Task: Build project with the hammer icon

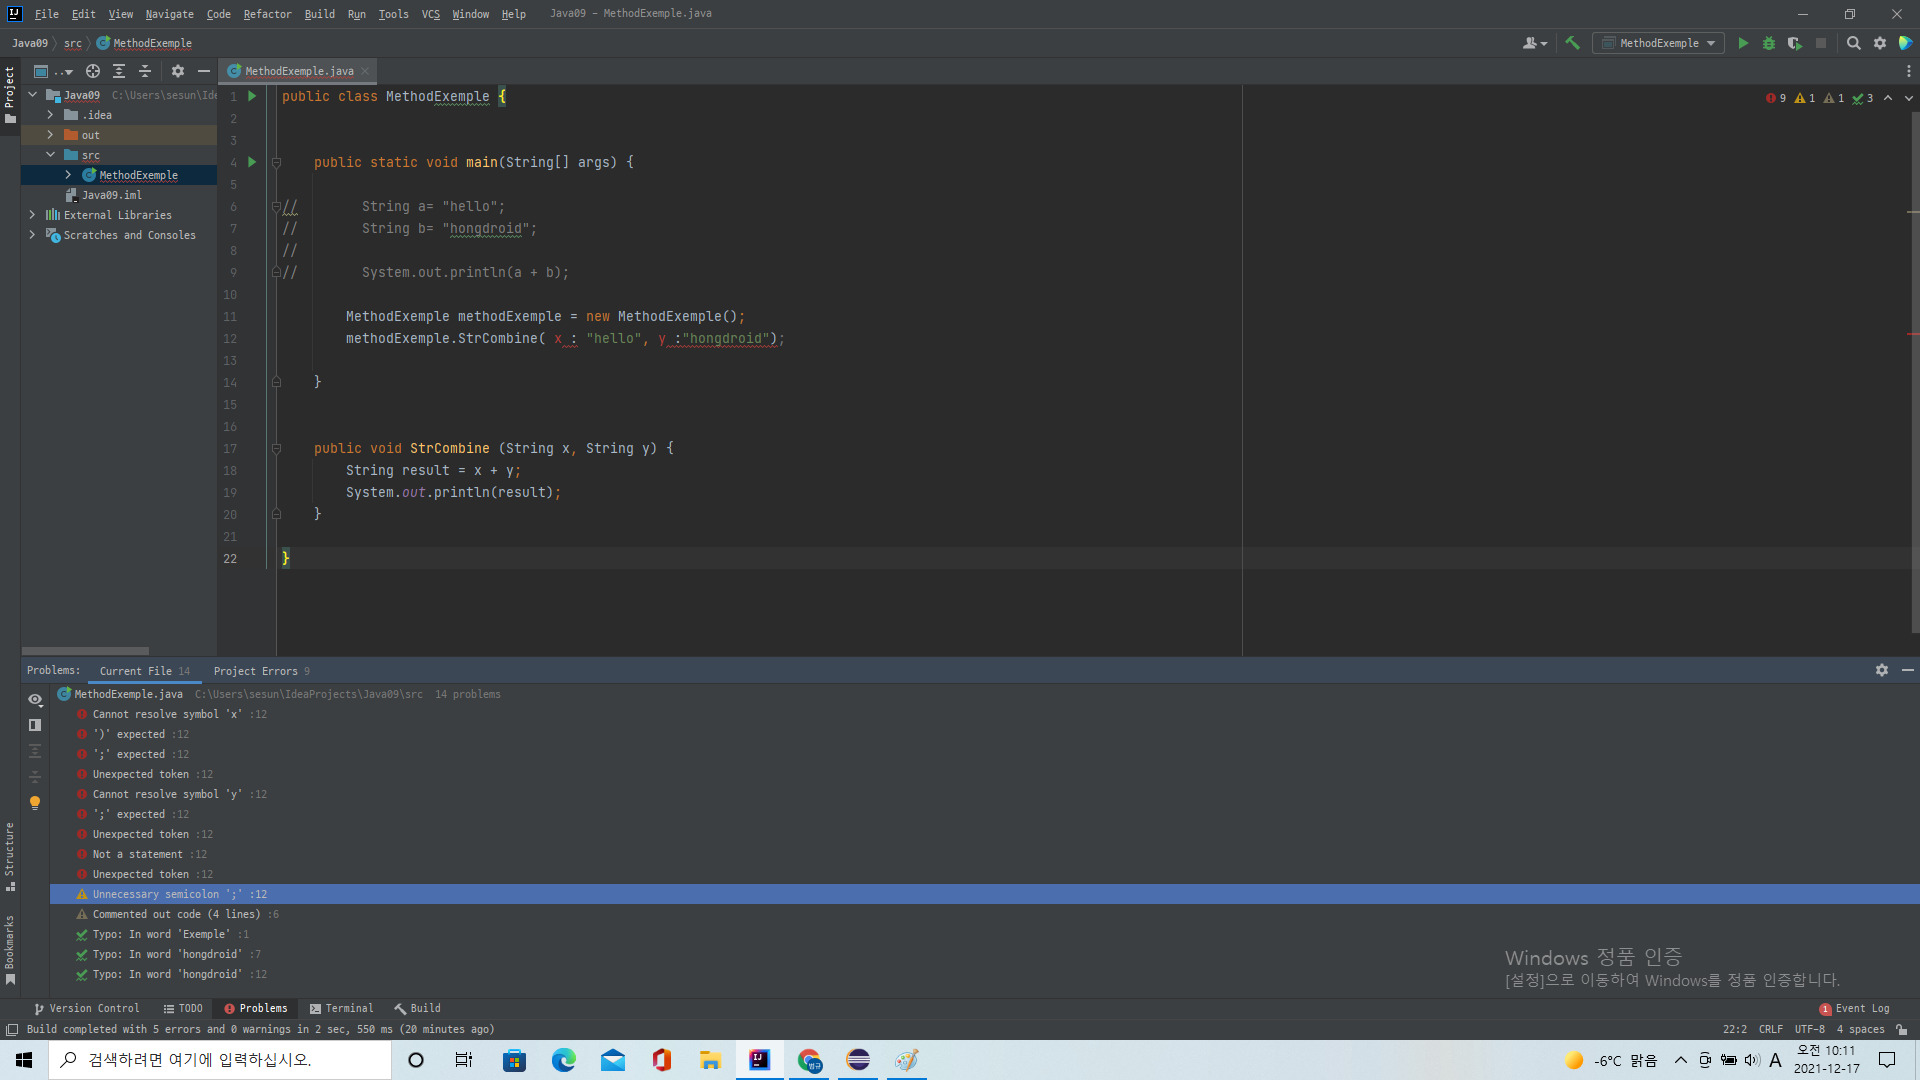Action: [1572, 43]
